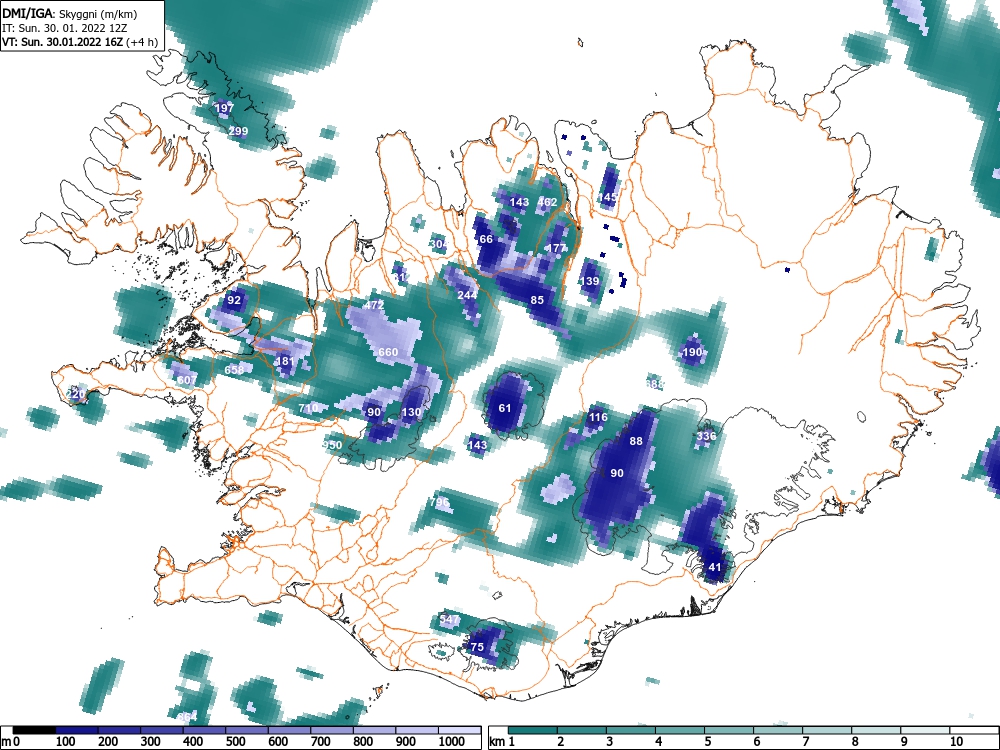The image size is (1000, 750).
Task: Click the "m 0" unit label in the legend
Action: click(x=11, y=742)
